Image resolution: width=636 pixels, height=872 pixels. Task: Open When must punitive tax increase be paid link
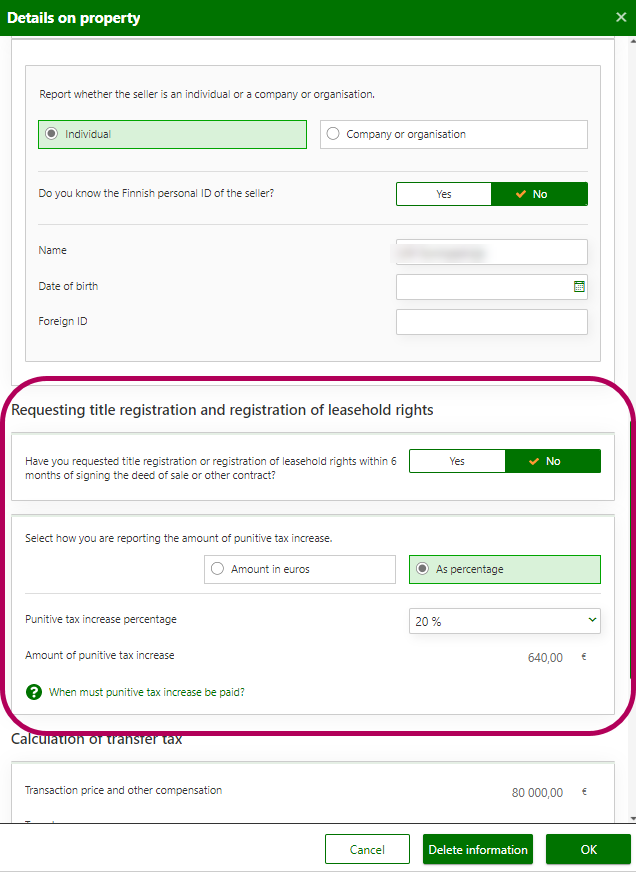click(x=147, y=692)
